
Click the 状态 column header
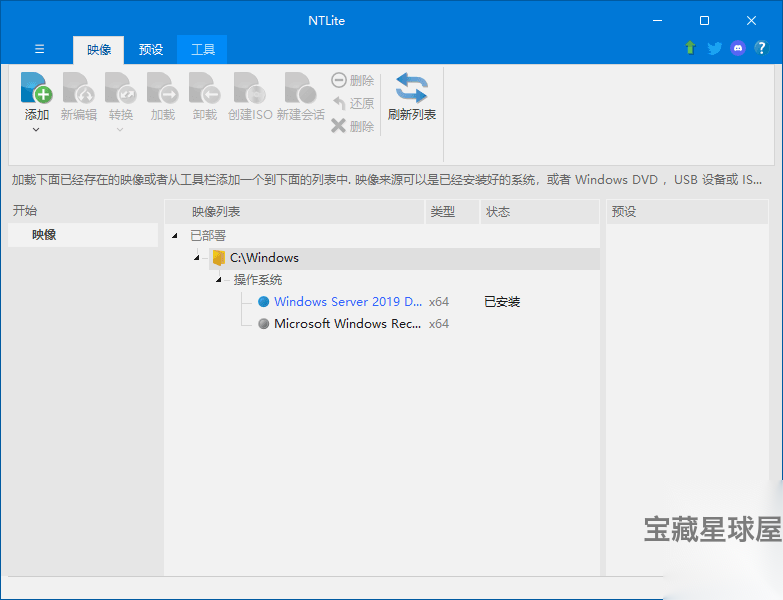coord(540,212)
